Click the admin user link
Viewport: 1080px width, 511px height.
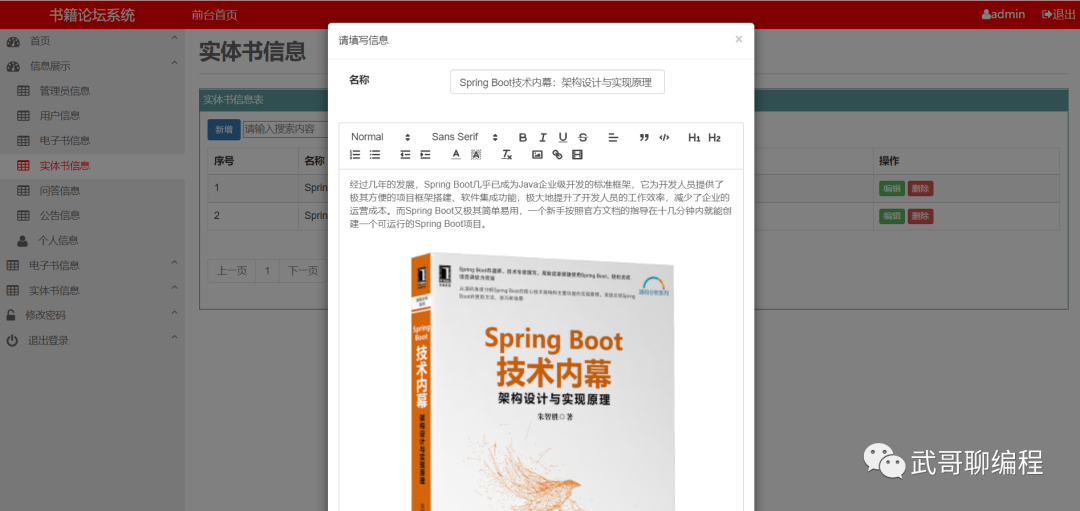coord(1003,14)
